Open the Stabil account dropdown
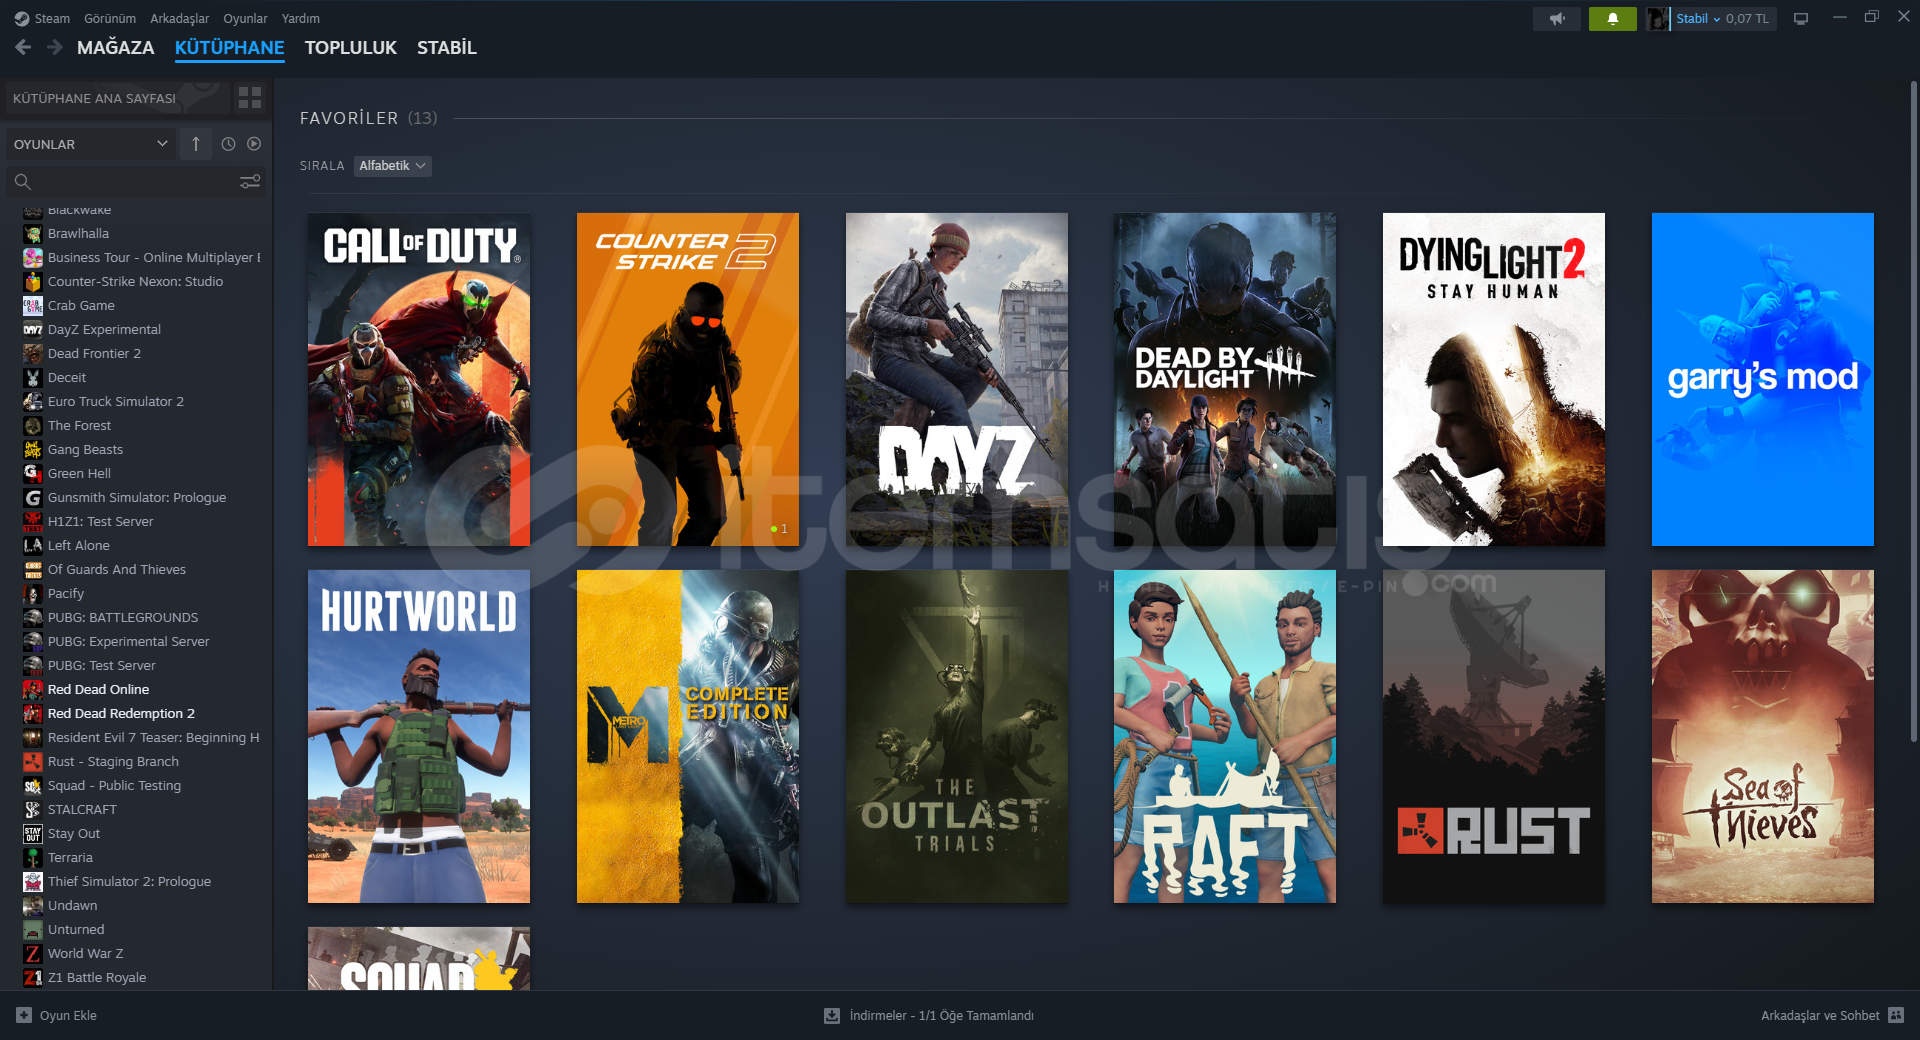 (1698, 18)
